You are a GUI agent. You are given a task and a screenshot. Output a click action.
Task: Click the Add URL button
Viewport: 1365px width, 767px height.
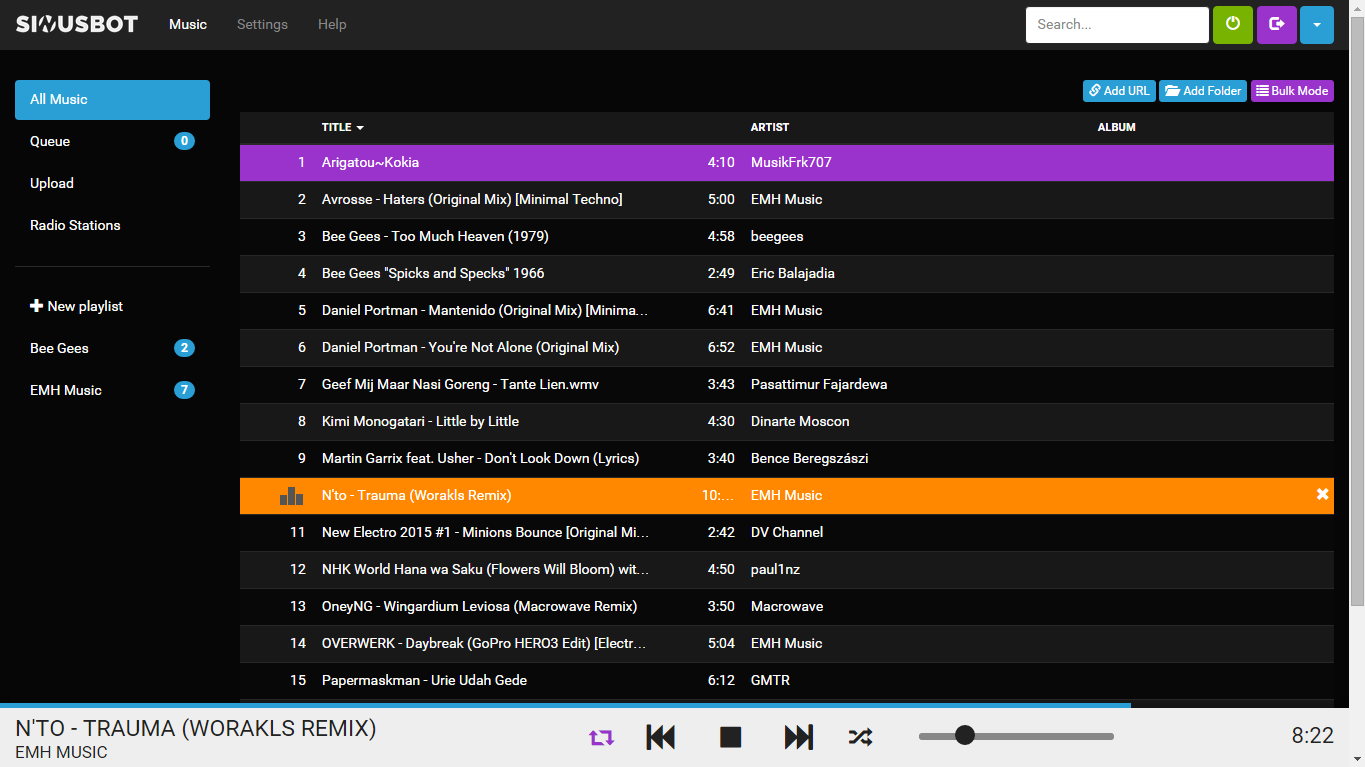[x=1119, y=91]
